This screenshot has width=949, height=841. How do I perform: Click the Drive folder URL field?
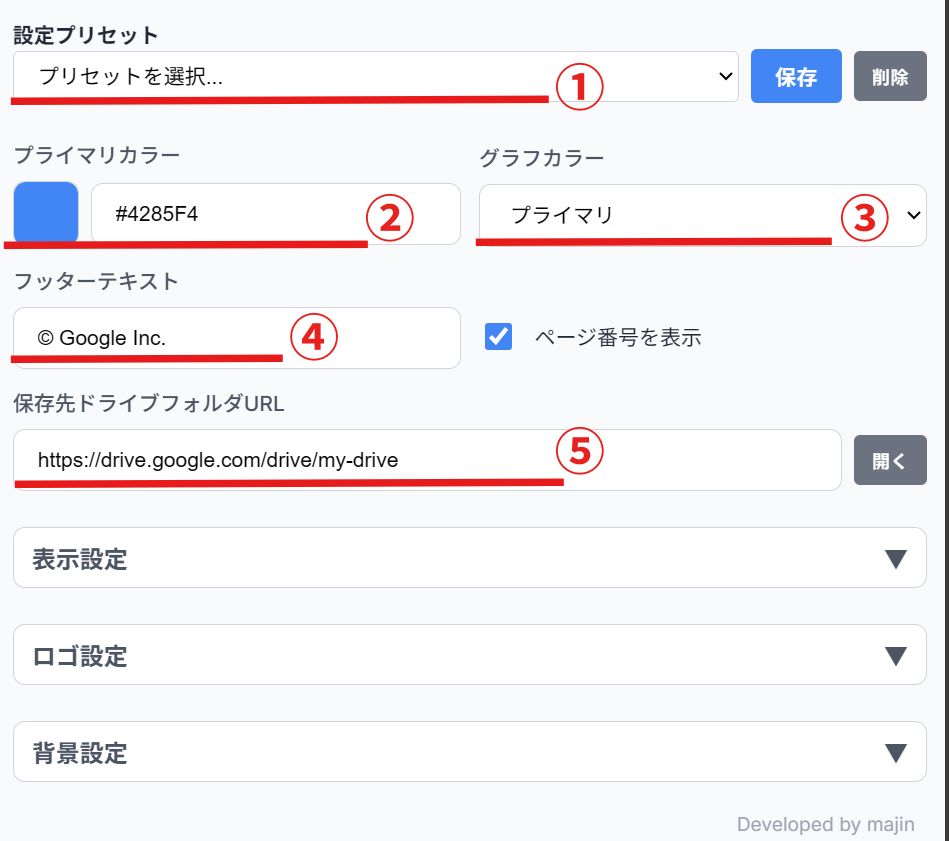pos(427,460)
